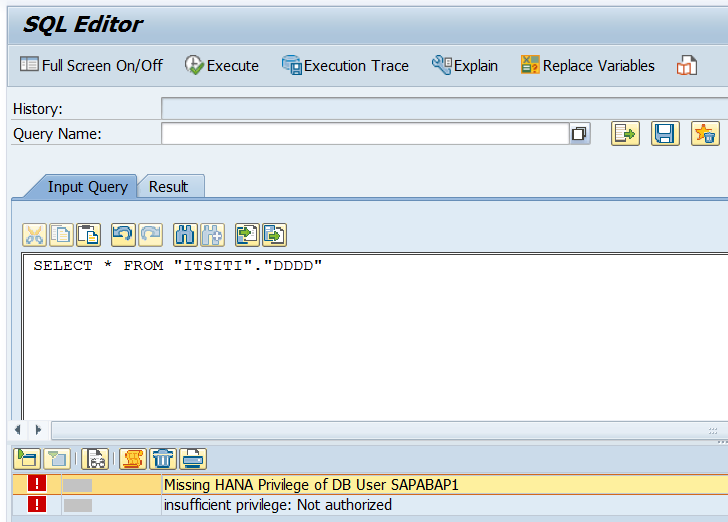Click the SELECT * FROM query text
728x522 pixels.
coord(177,266)
